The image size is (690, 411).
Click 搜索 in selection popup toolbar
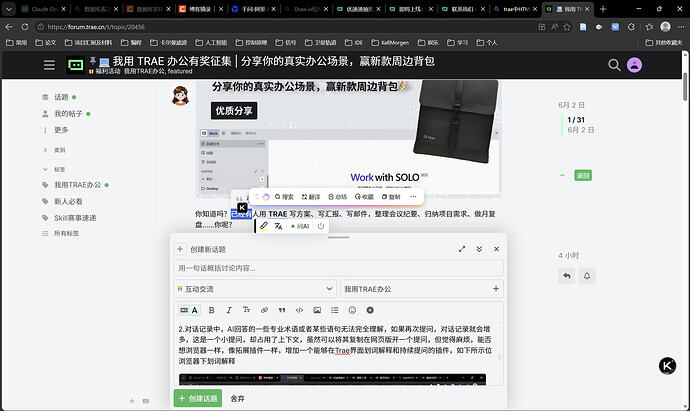[284, 197]
